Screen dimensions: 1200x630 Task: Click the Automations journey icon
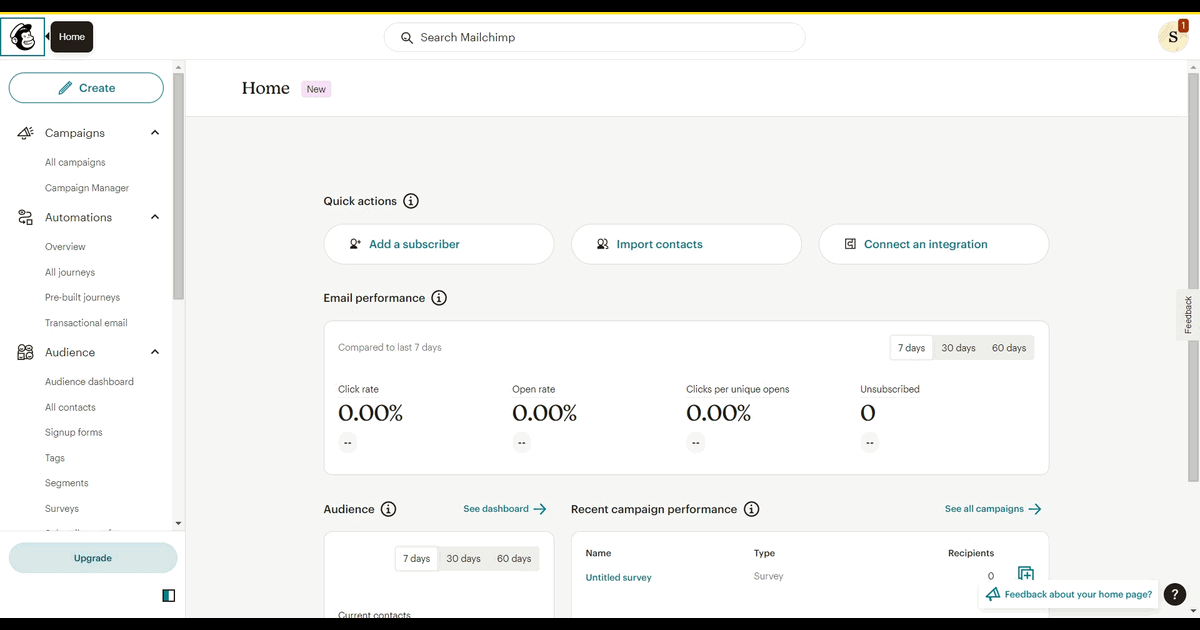tap(26, 217)
